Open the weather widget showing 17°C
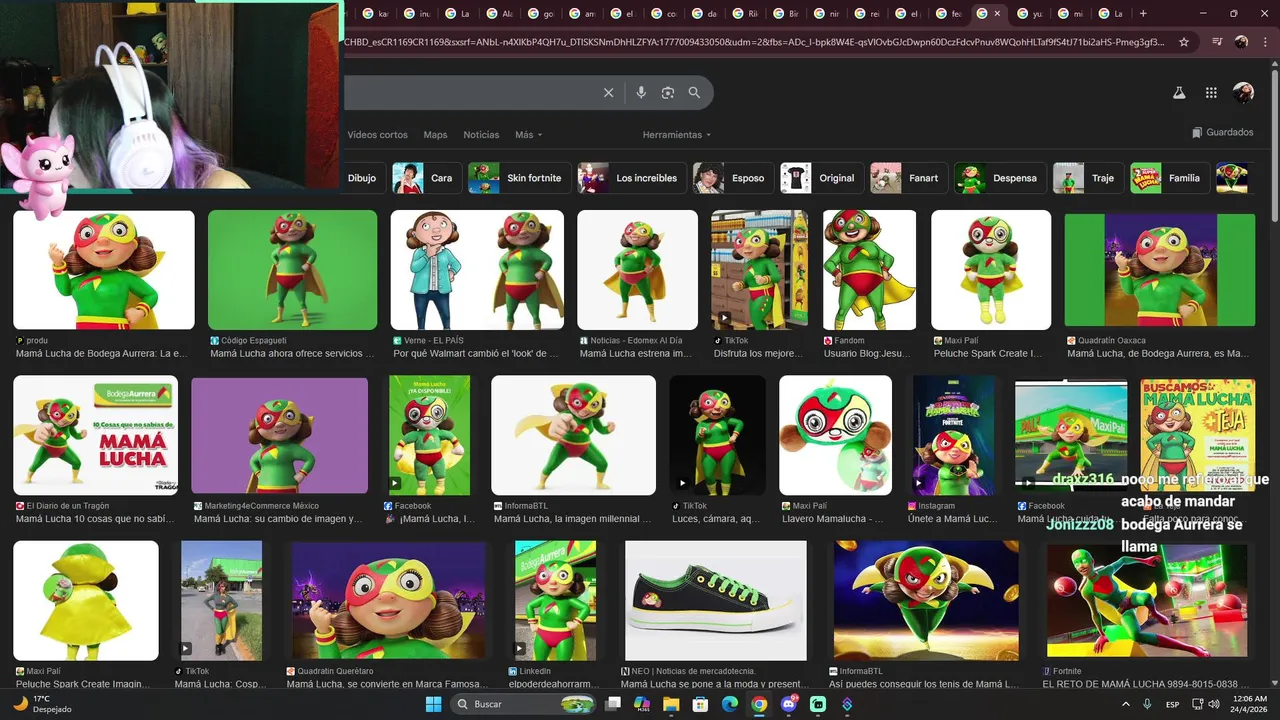Screen dimensions: 1280x720 coord(40,704)
